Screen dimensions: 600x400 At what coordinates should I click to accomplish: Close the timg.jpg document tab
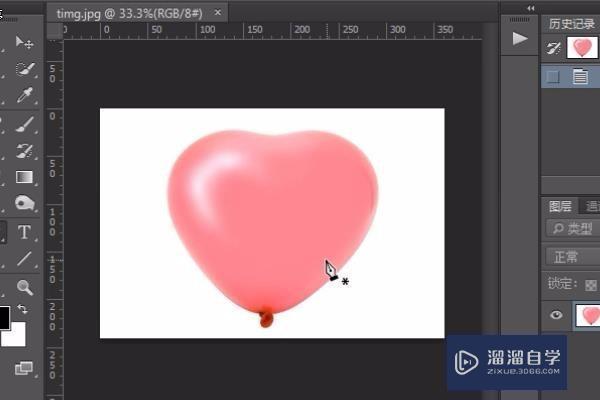[x=218, y=13]
